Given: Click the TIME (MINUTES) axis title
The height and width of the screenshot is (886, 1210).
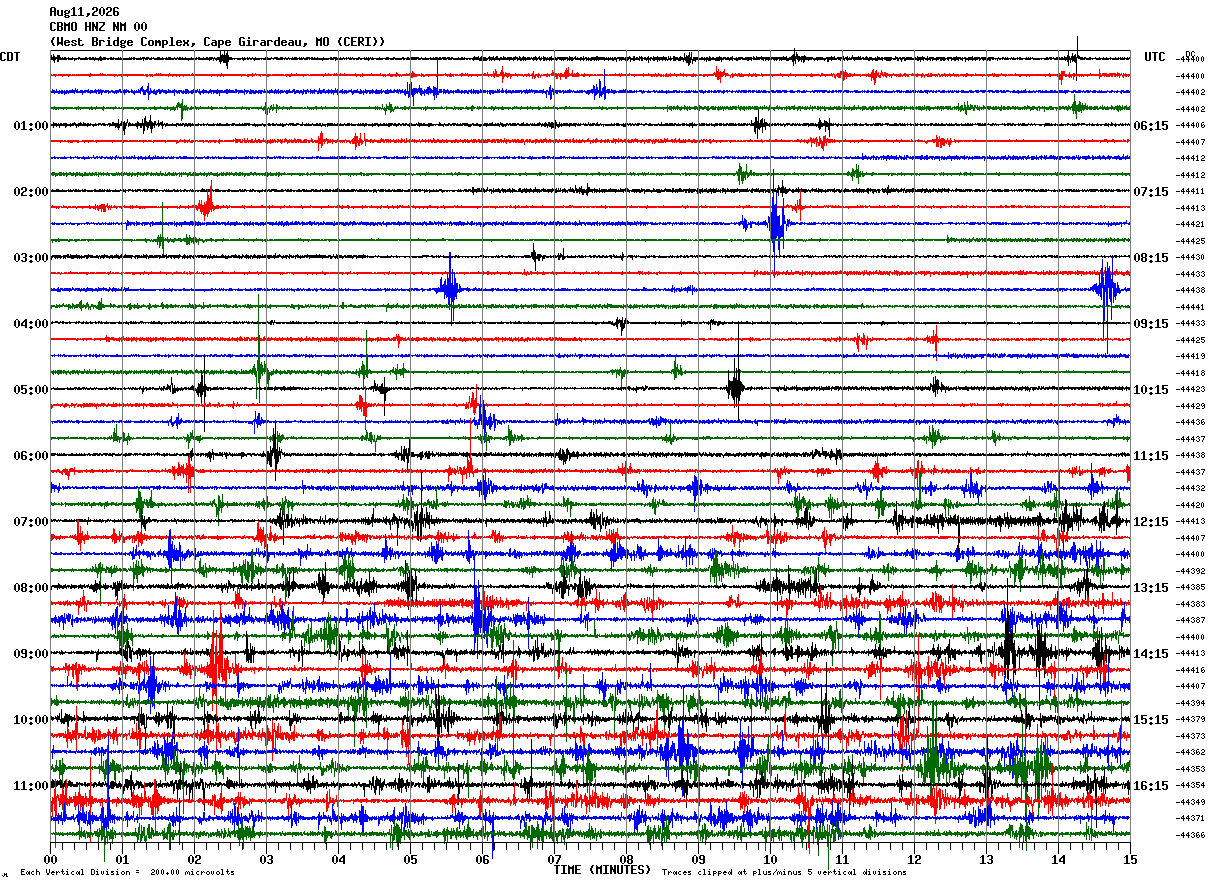Looking at the screenshot, I should [602, 870].
